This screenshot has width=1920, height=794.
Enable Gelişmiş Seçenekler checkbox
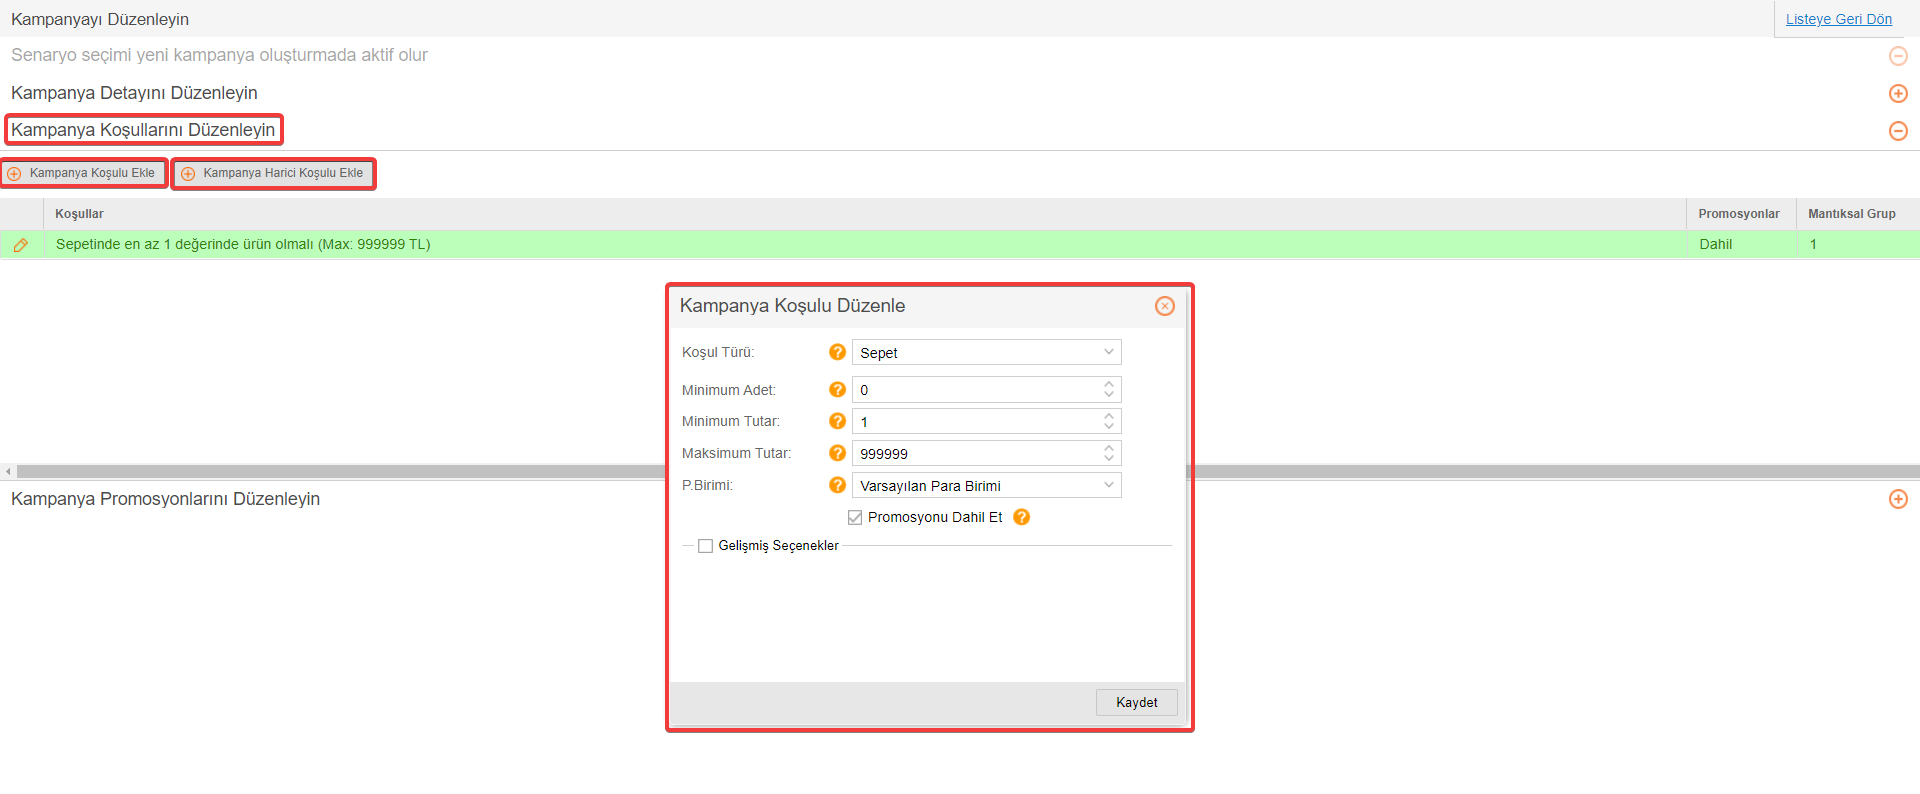coord(706,546)
